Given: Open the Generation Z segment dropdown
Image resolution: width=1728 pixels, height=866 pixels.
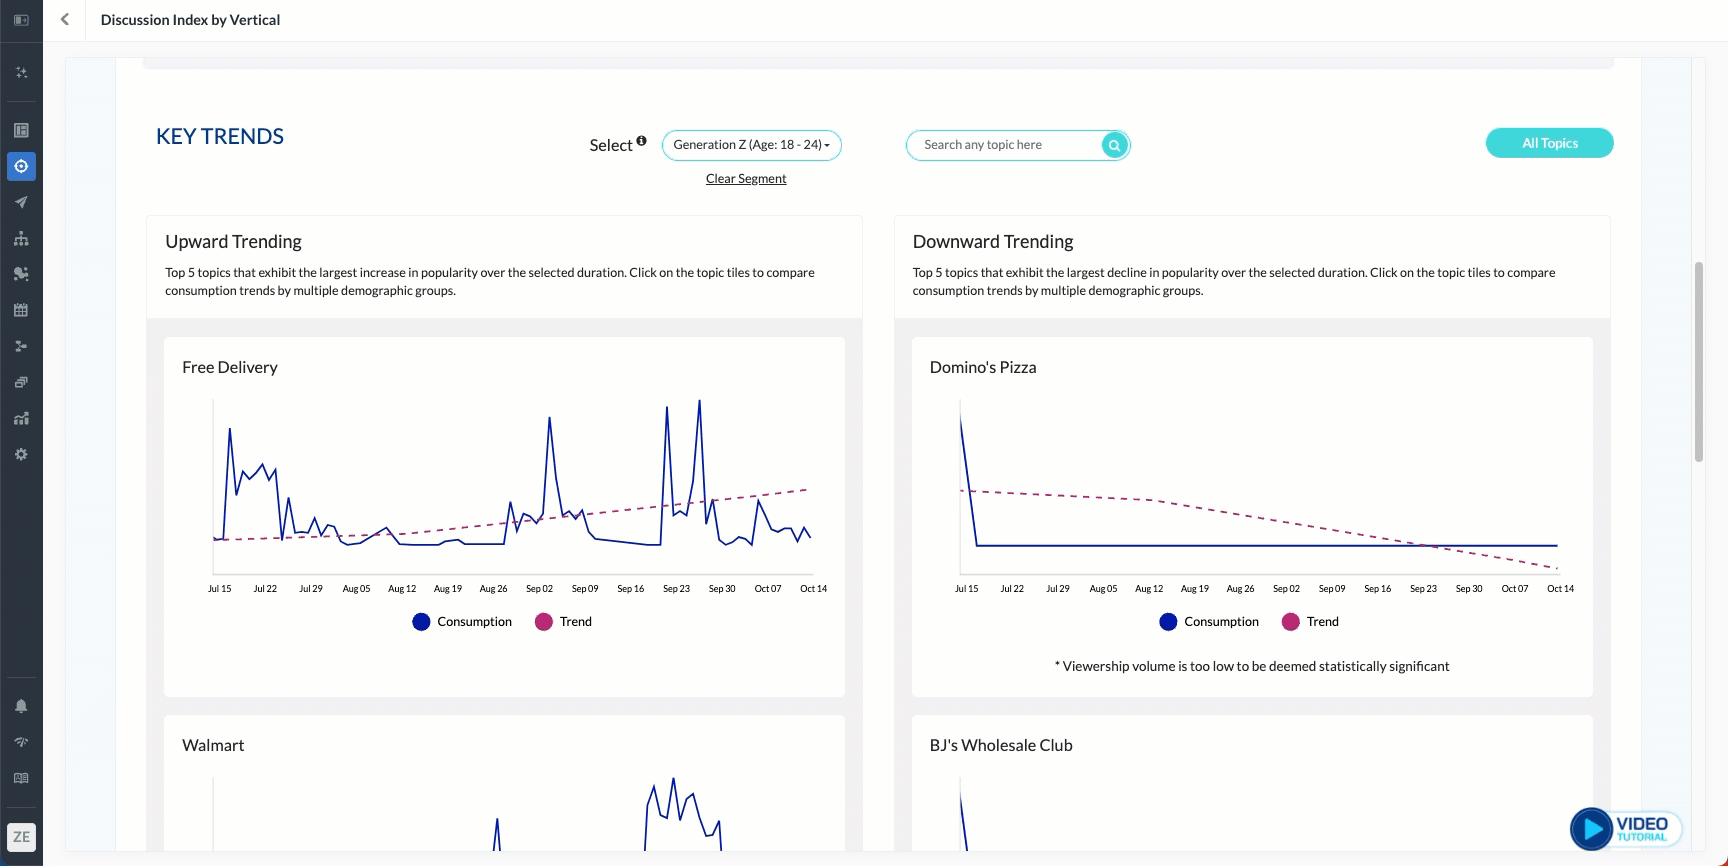Looking at the screenshot, I should (751, 145).
